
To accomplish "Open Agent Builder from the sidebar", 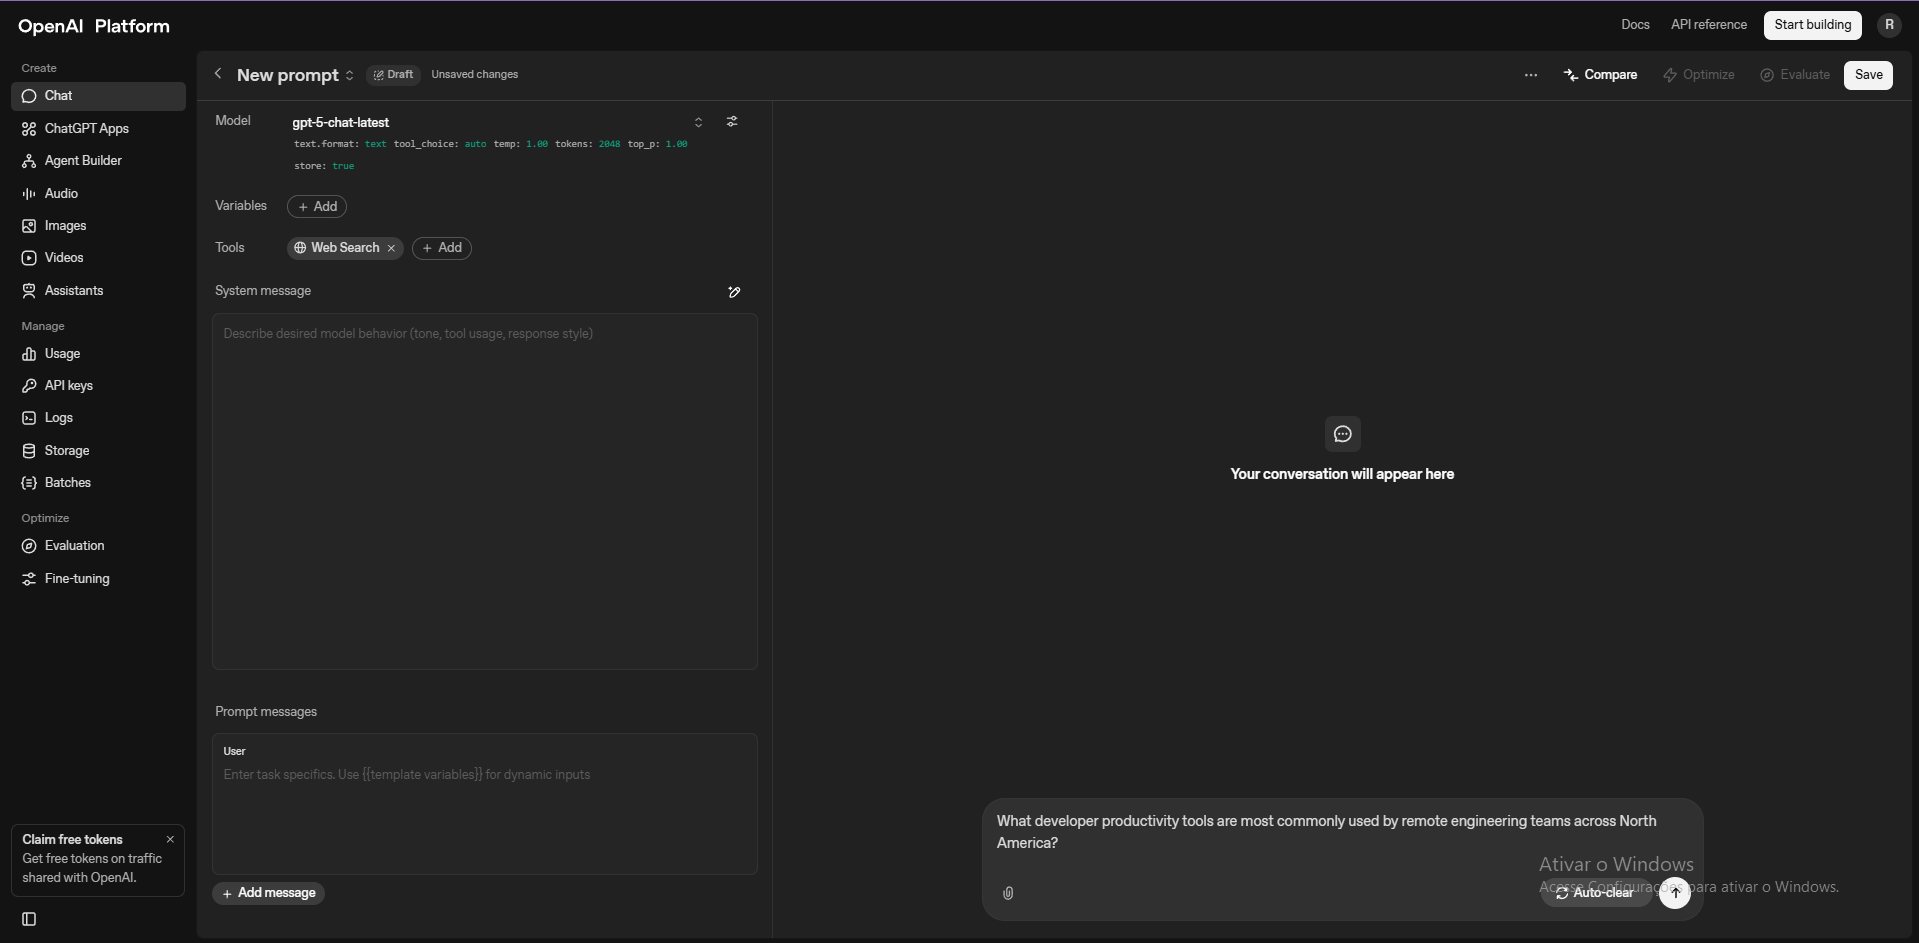I will 82,160.
